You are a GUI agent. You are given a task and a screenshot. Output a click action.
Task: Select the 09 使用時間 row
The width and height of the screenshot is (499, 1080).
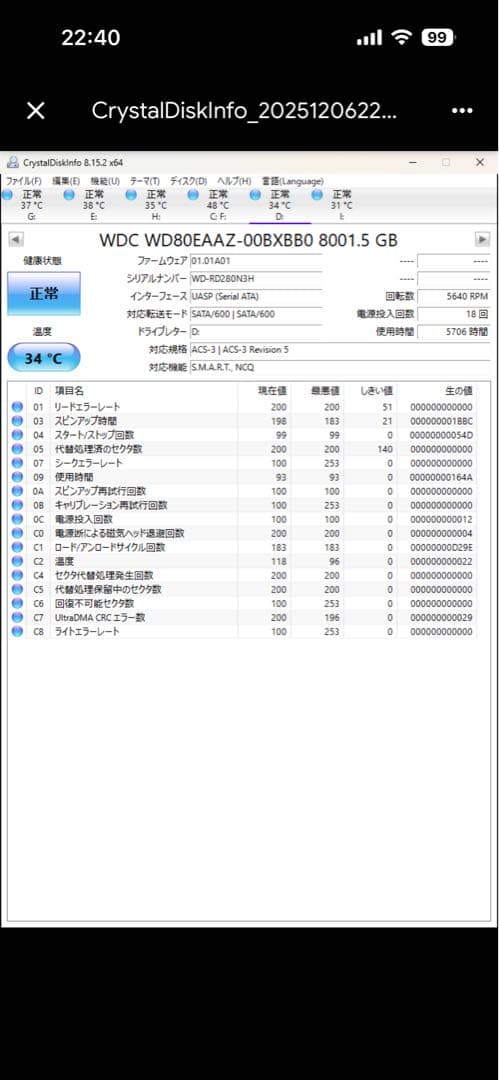point(243,477)
